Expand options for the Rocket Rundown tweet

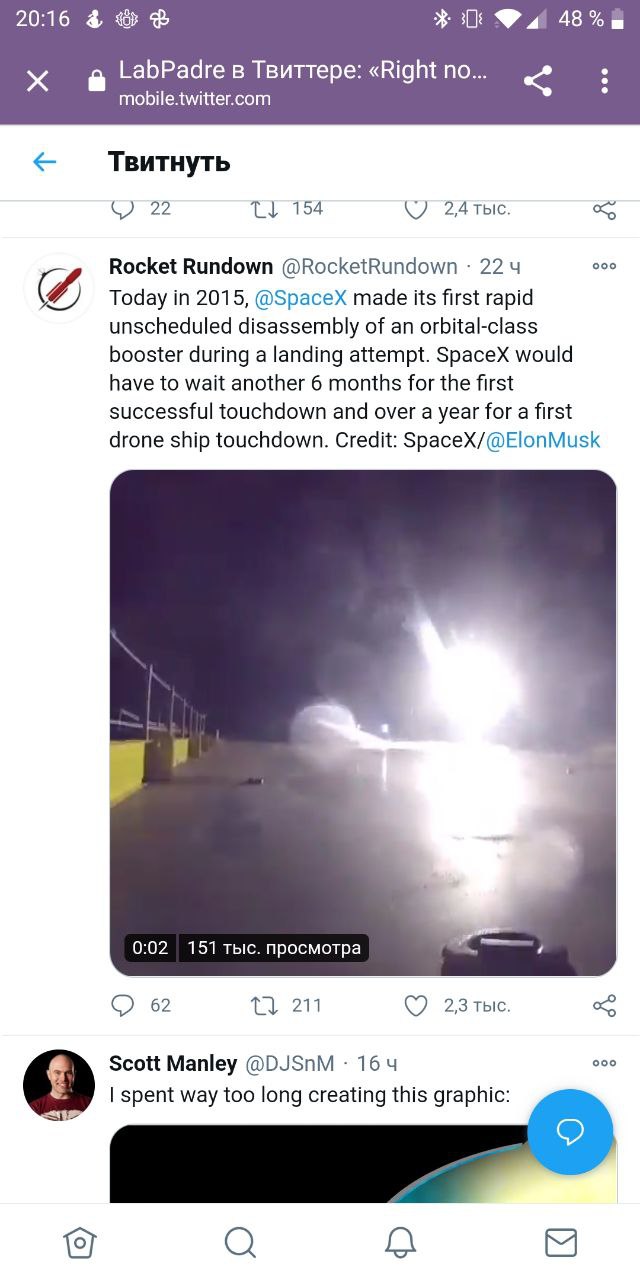[604, 267]
